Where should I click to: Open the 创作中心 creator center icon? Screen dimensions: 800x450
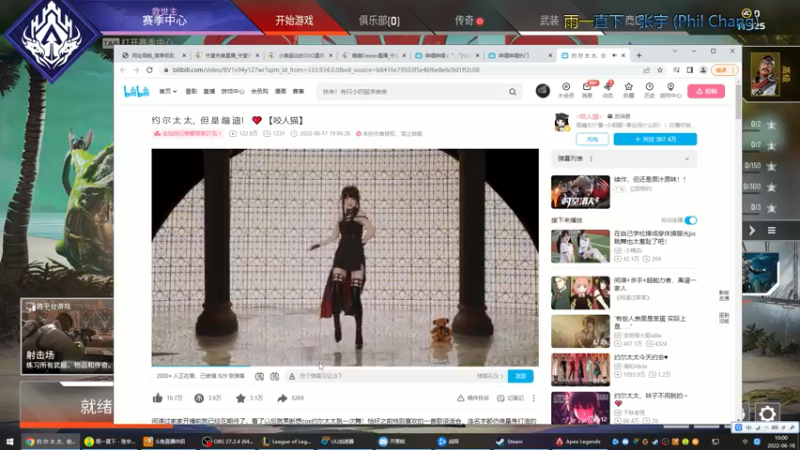point(670,90)
